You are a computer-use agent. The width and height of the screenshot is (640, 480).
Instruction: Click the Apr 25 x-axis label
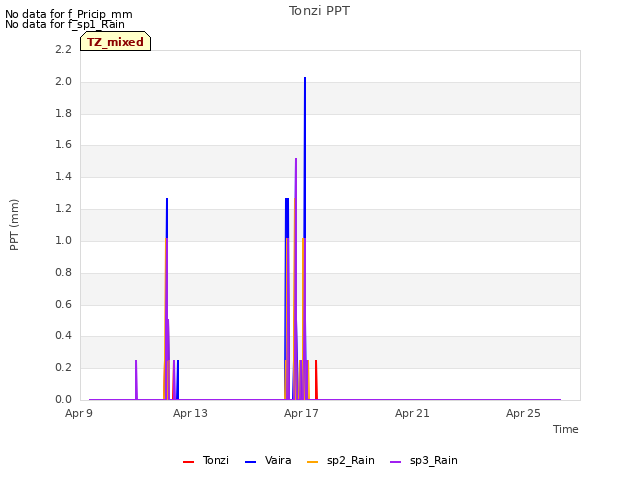click(523, 413)
